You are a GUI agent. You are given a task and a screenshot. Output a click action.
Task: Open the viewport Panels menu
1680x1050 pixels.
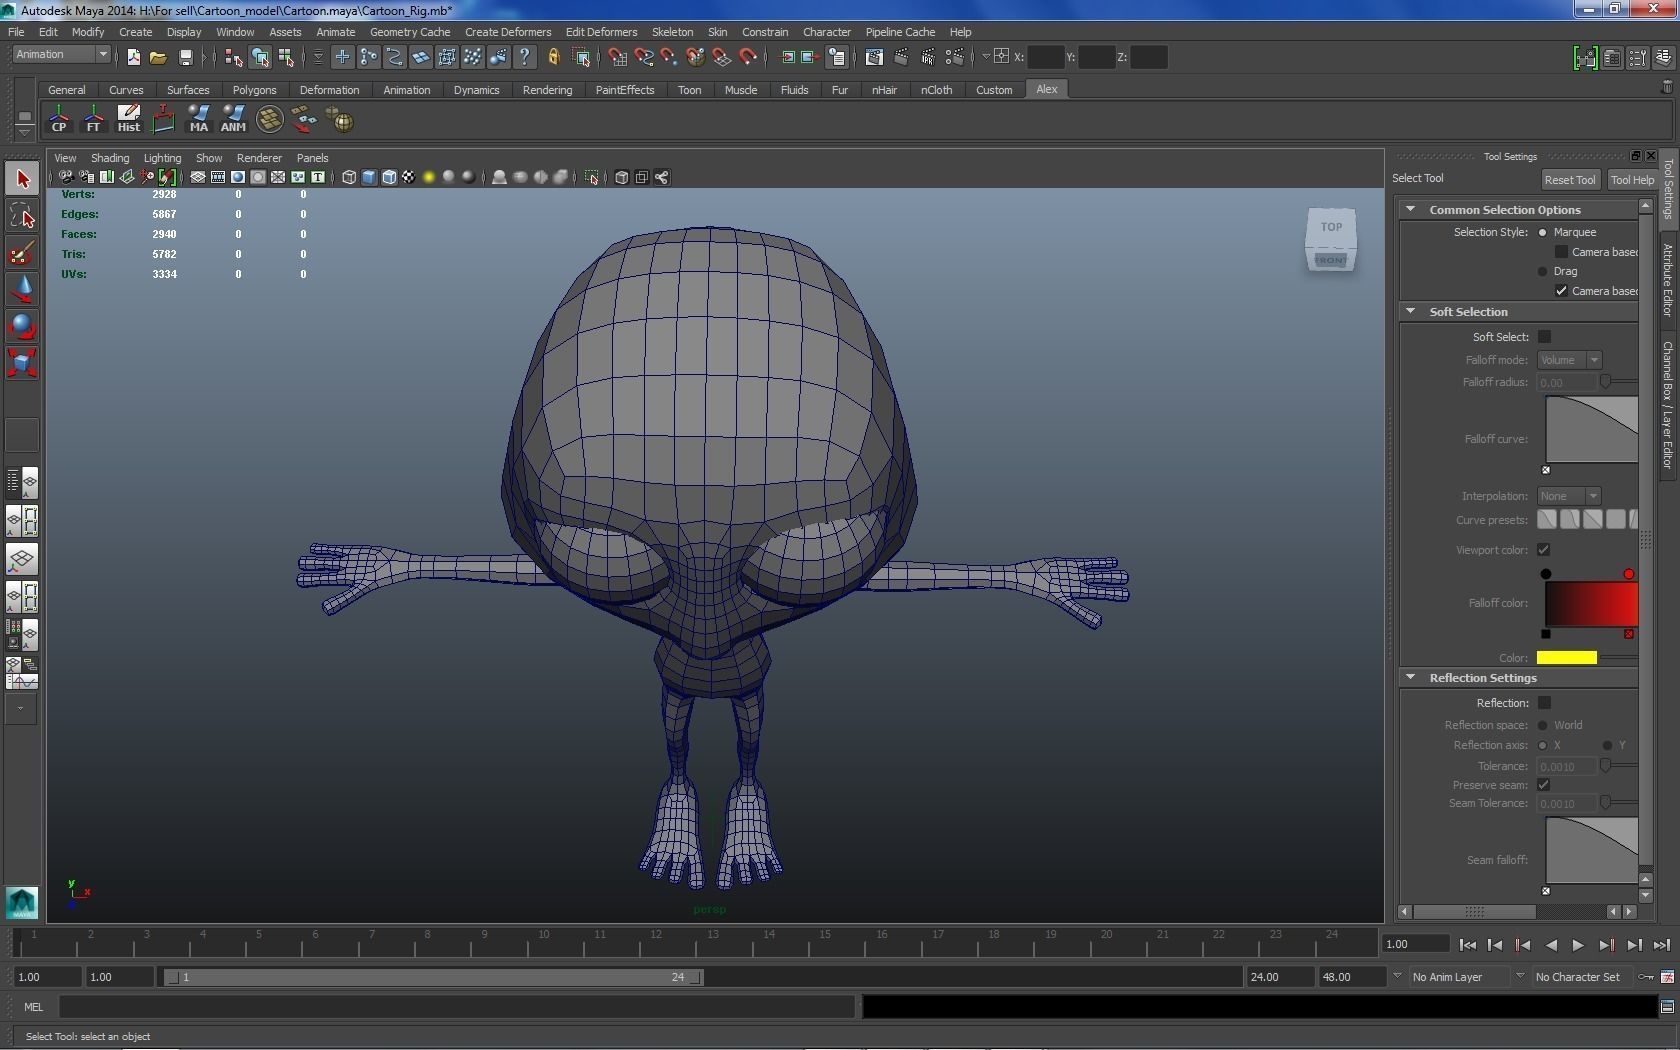pyautogui.click(x=312, y=158)
